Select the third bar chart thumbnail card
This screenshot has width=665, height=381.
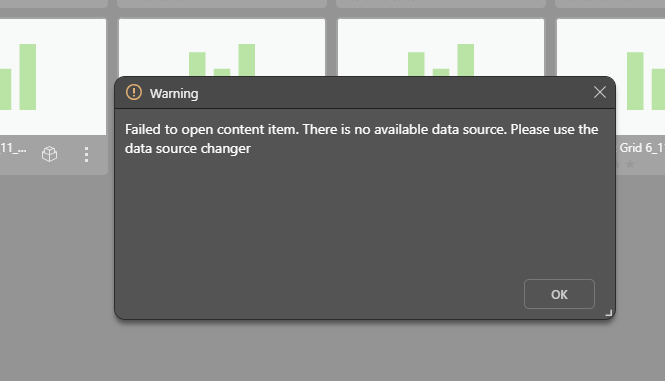[x=441, y=48]
